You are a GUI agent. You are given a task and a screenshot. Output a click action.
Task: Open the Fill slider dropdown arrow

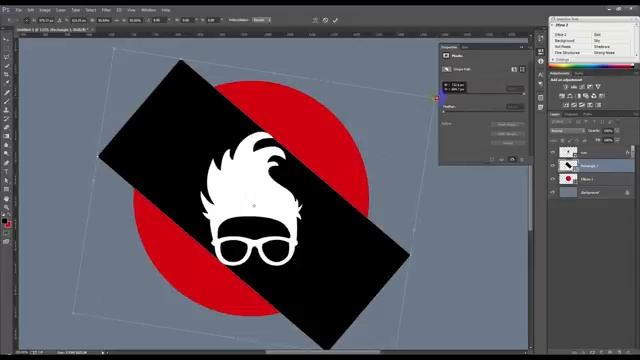[617, 140]
